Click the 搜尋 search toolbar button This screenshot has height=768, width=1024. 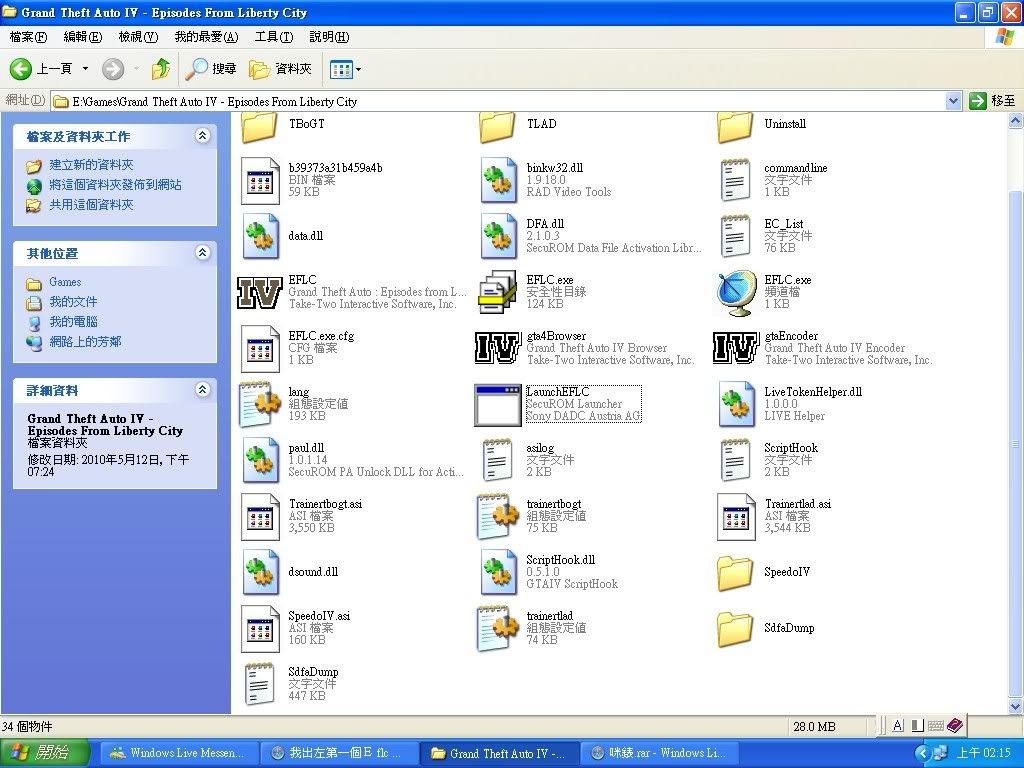tap(211, 69)
